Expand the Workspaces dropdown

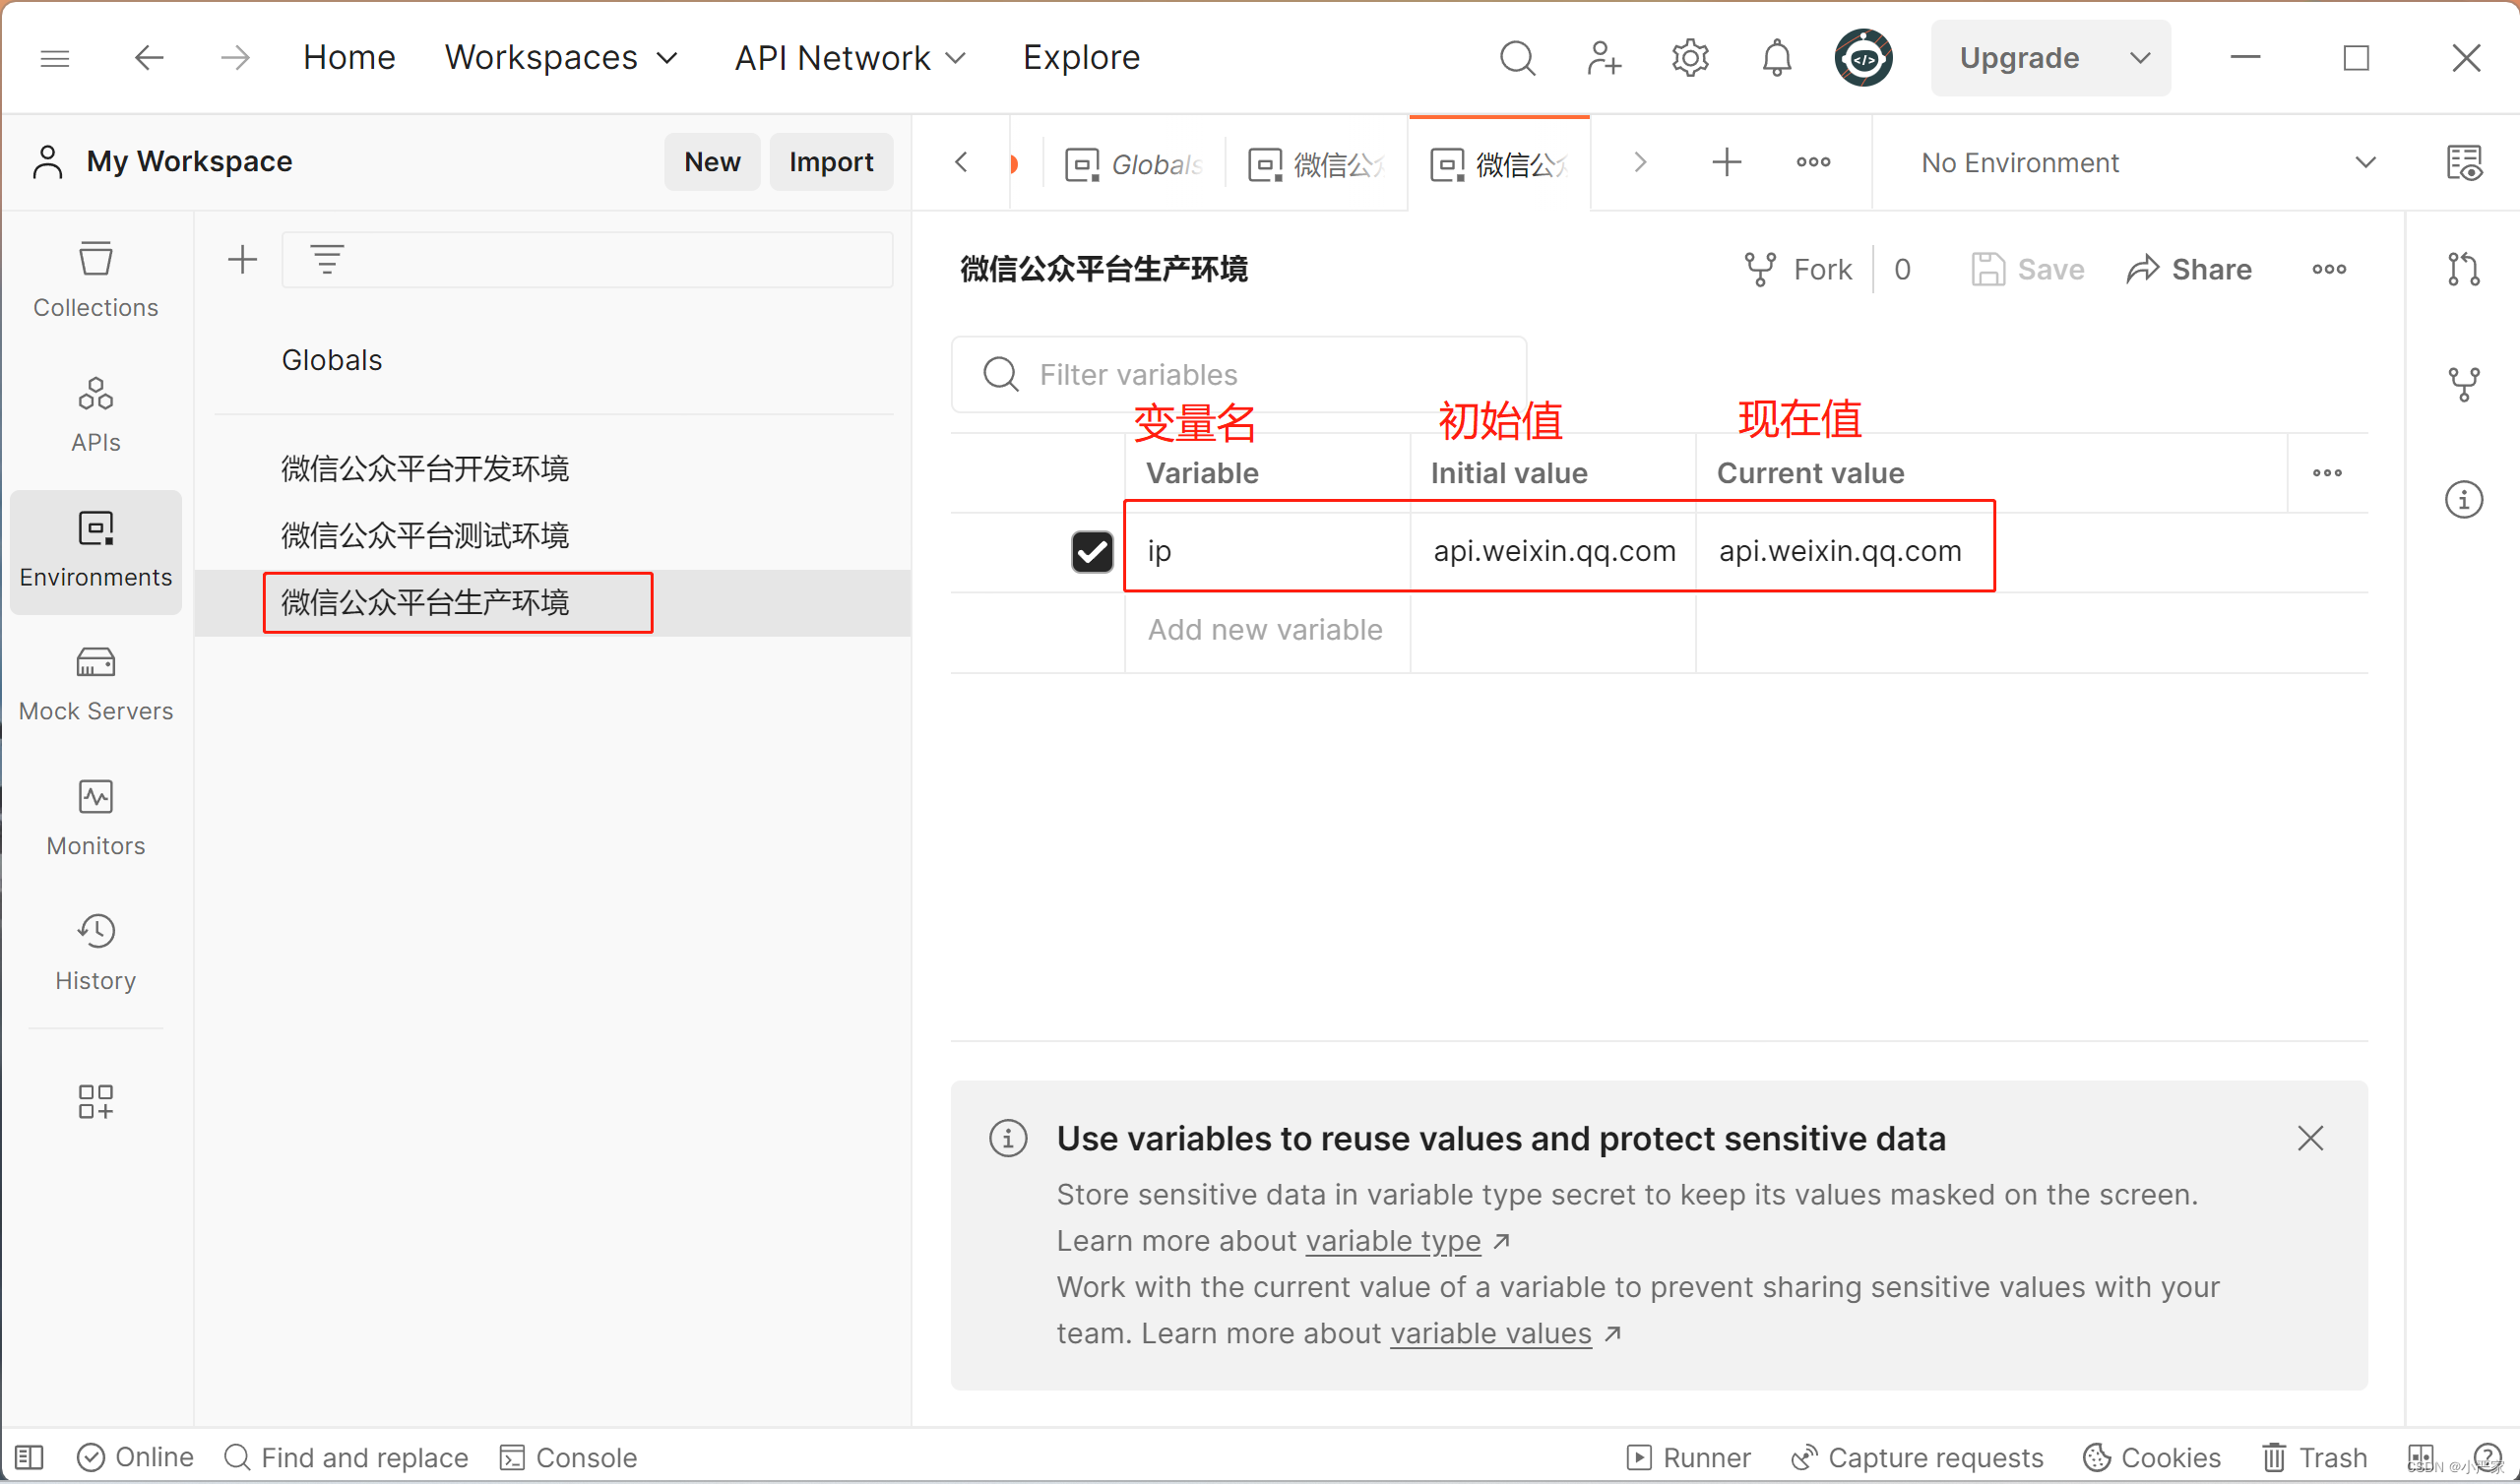(x=561, y=58)
